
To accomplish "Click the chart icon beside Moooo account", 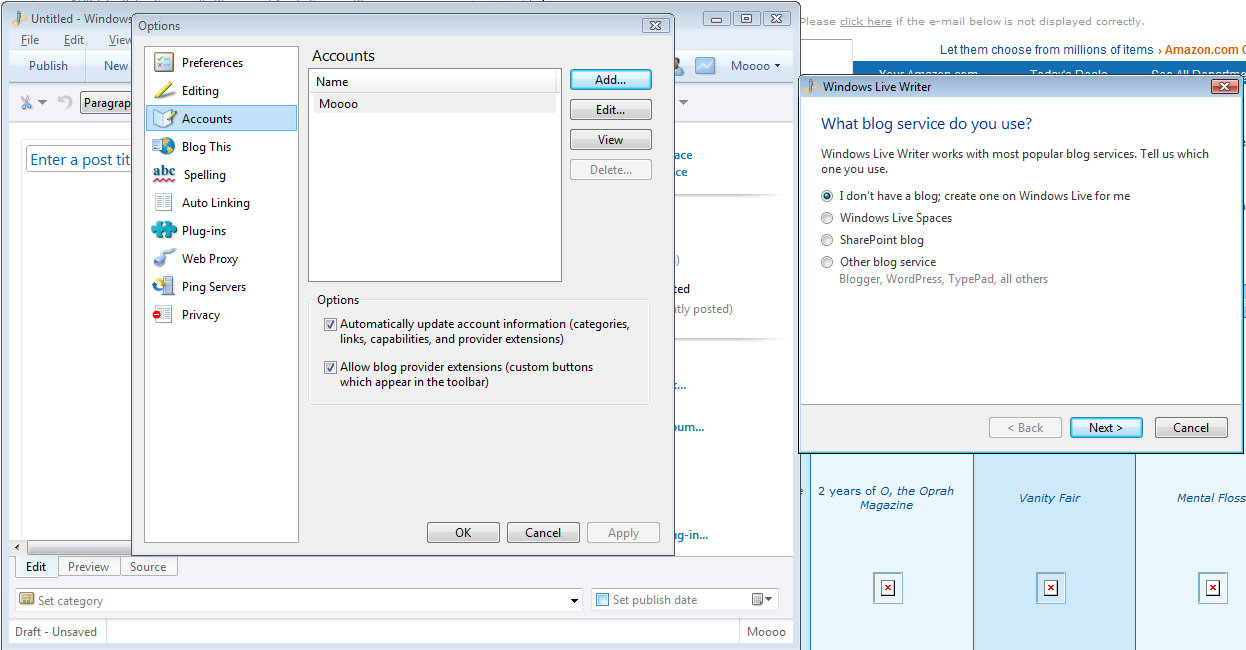I will click(706, 65).
